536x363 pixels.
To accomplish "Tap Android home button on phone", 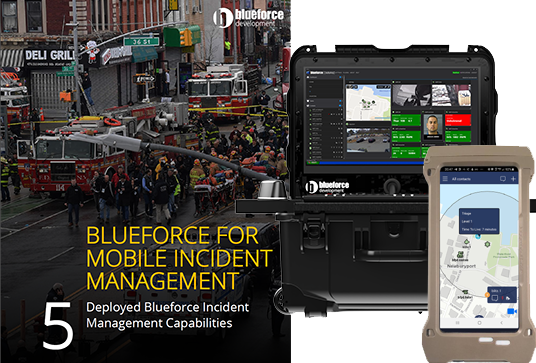I will tap(479, 323).
